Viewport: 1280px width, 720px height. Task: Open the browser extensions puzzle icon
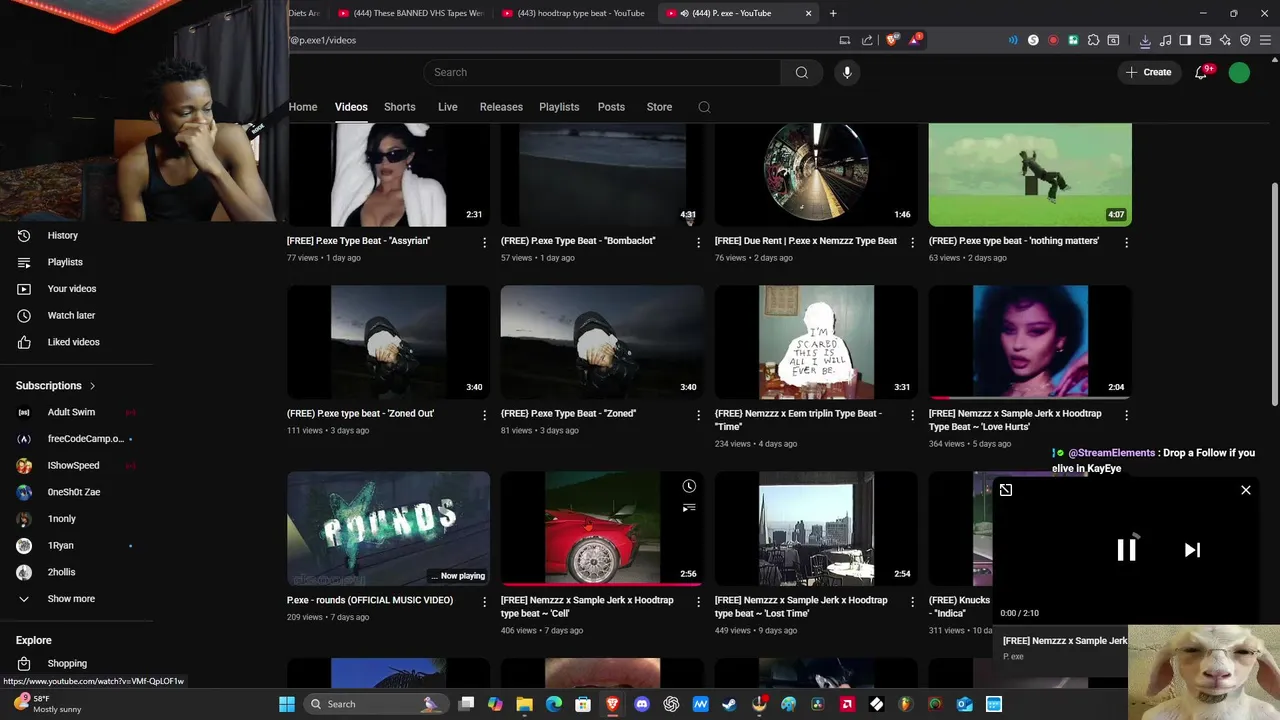coord(1093,40)
